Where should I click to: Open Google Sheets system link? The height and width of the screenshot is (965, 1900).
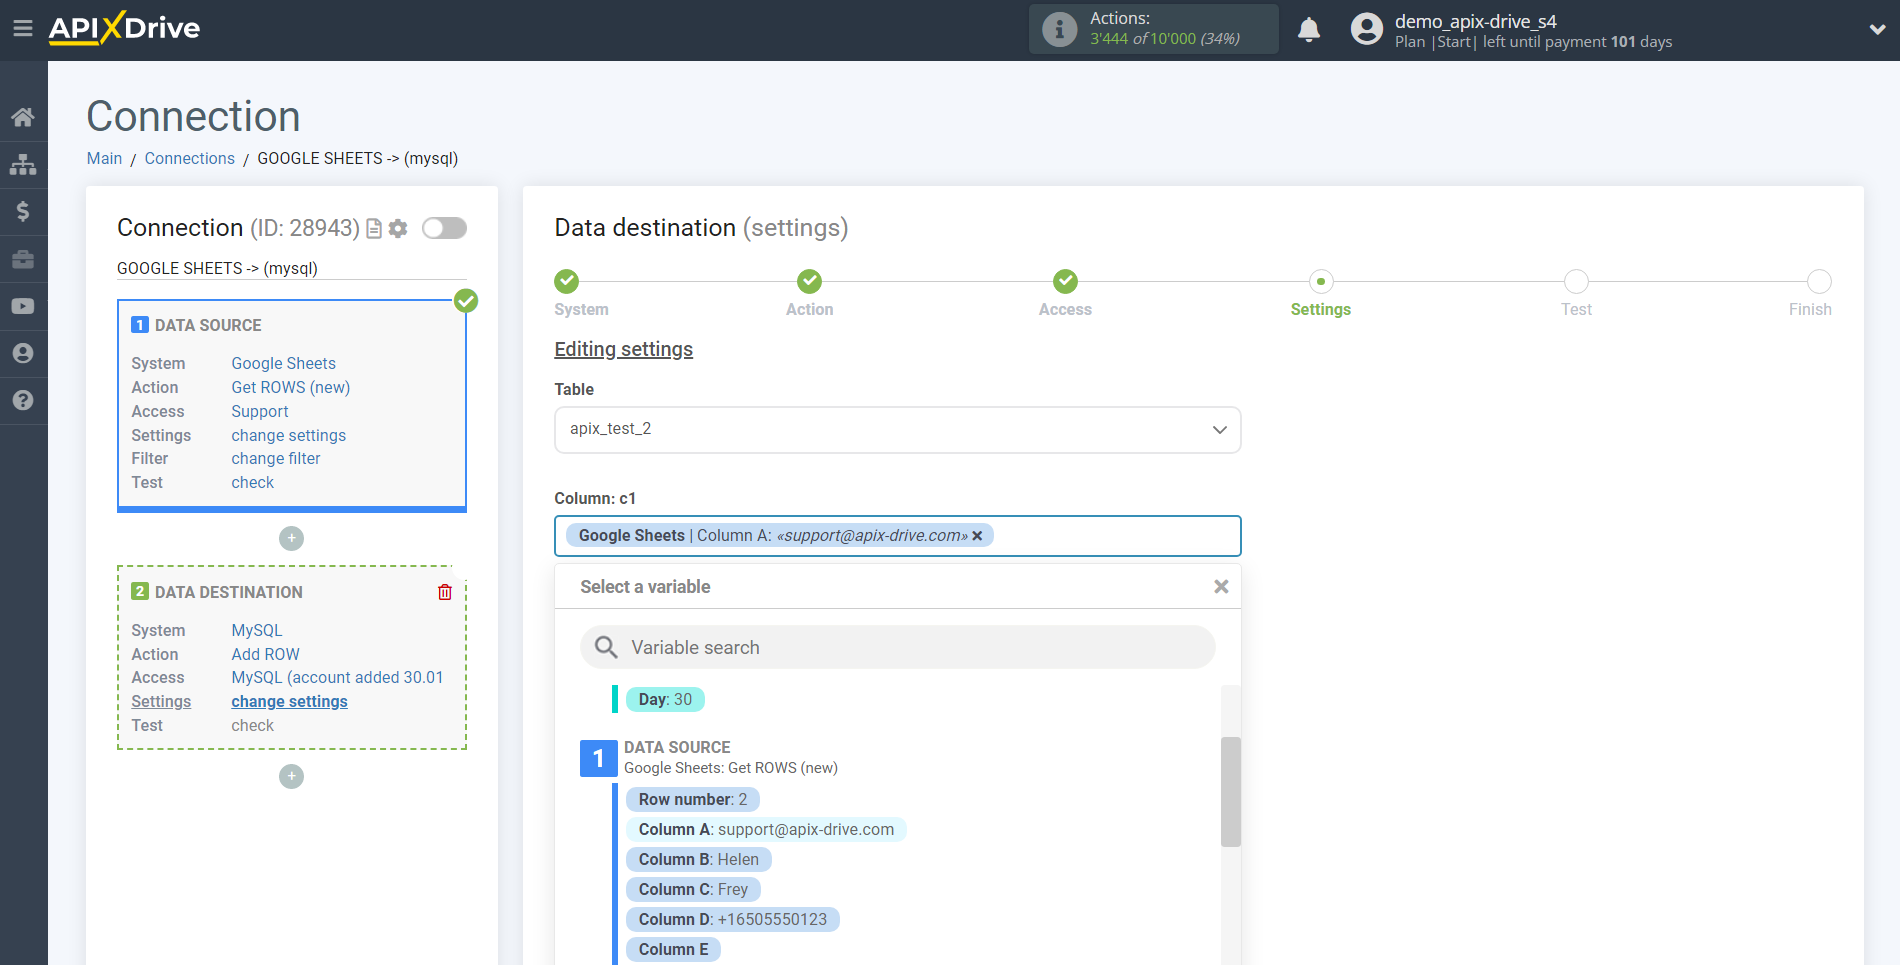tap(283, 363)
